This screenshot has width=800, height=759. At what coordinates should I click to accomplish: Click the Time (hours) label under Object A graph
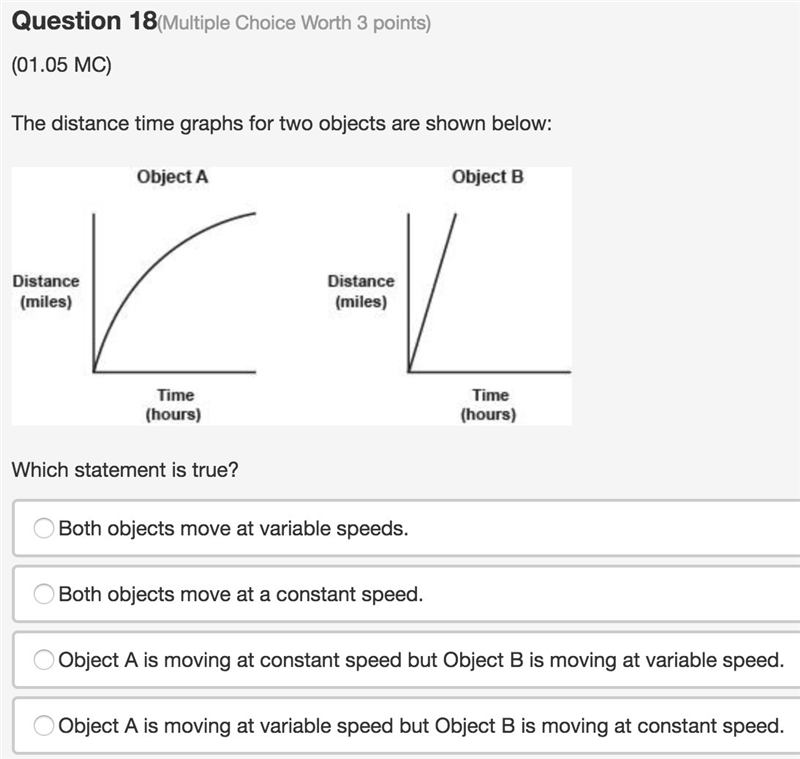[x=173, y=404]
